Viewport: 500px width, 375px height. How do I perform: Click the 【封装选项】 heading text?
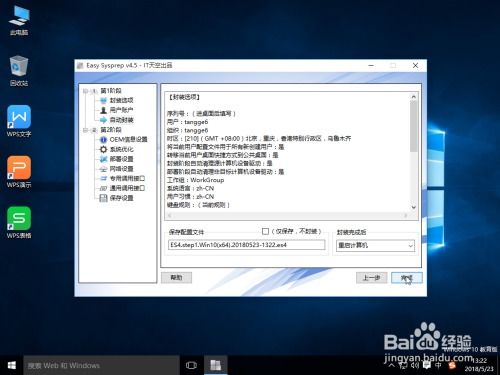click(x=184, y=97)
